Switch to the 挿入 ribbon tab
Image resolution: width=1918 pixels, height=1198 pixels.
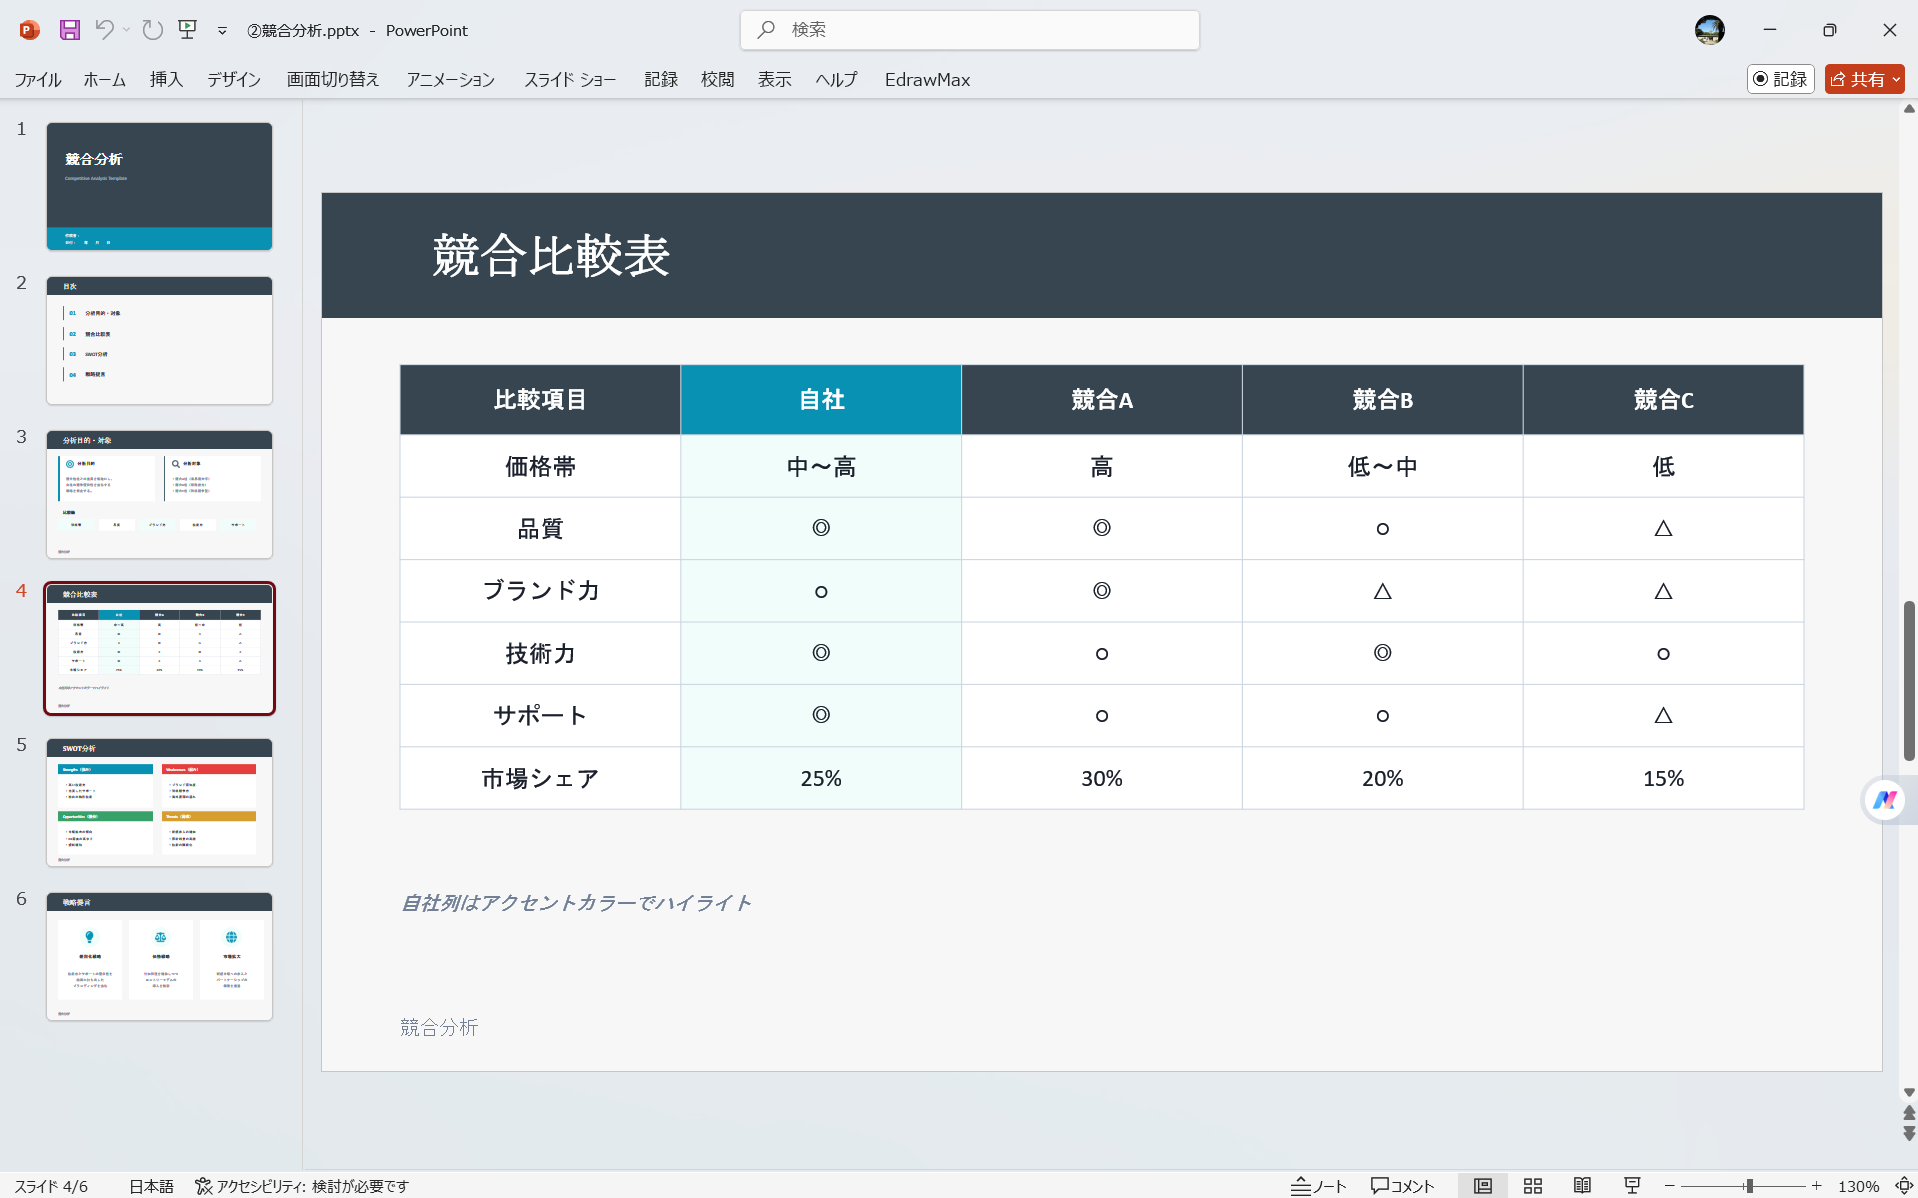click(x=166, y=79)
